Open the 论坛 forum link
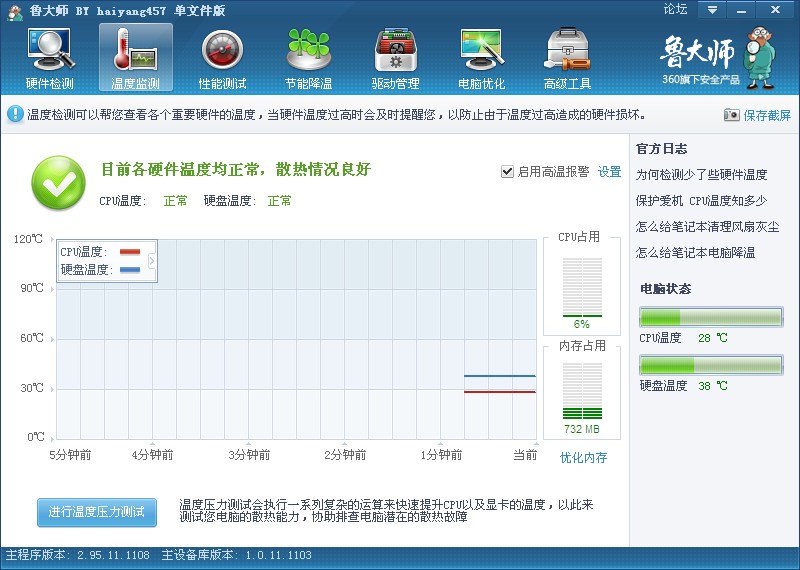Image resolution: width=800 pixels, height=570 pixels. 675,9
